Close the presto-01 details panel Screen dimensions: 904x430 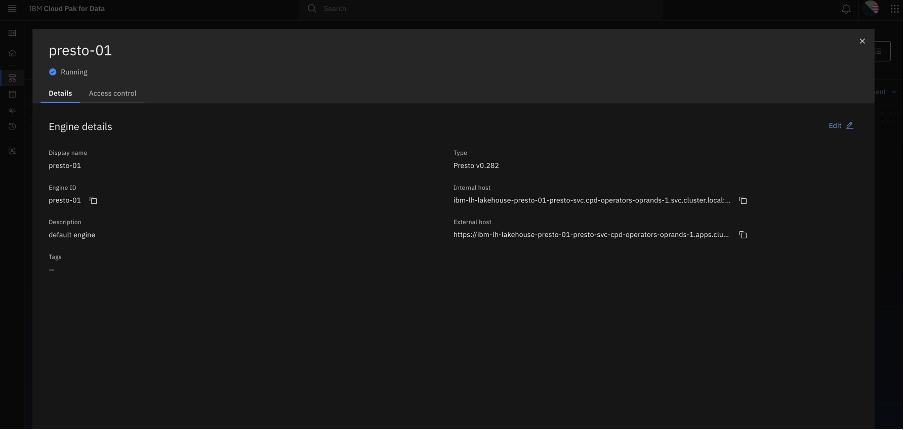coord(862,41)
